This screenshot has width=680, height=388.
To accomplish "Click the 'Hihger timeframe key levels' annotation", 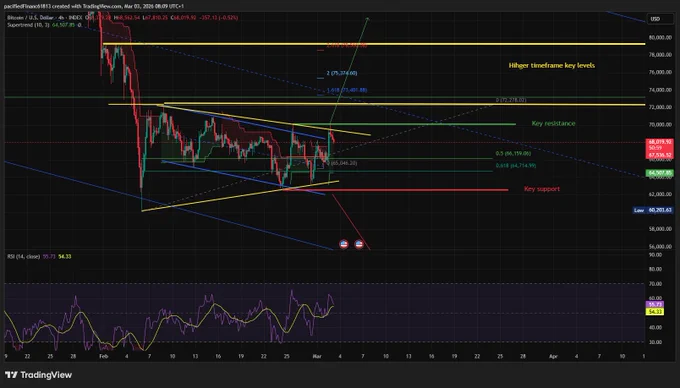I will 552,65.
